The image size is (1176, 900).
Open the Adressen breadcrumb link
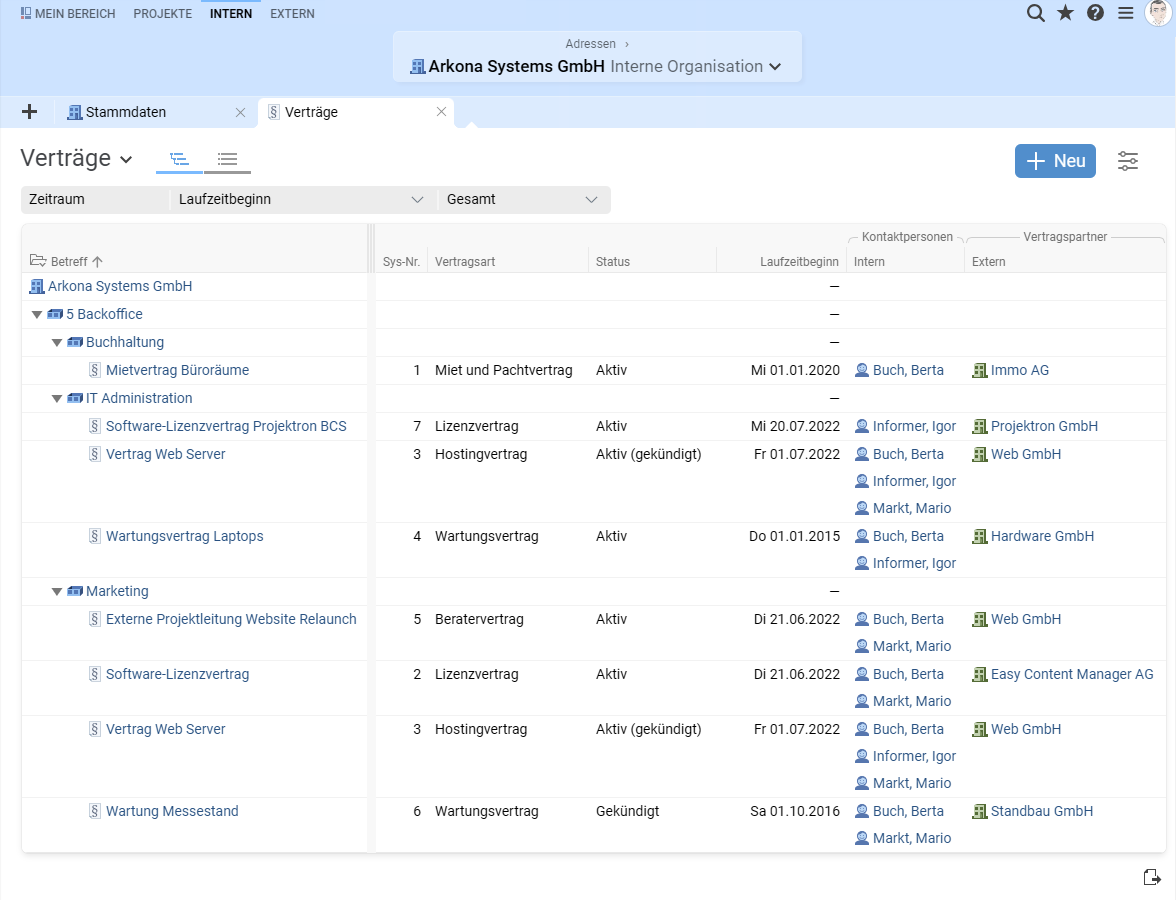coord(590,44)
